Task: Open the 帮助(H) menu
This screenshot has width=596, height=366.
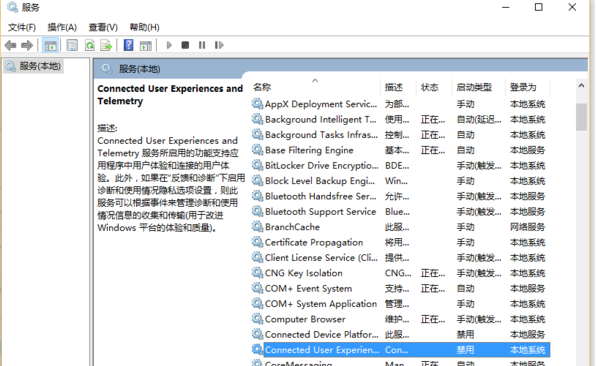Action: click(x=144, y=27)
